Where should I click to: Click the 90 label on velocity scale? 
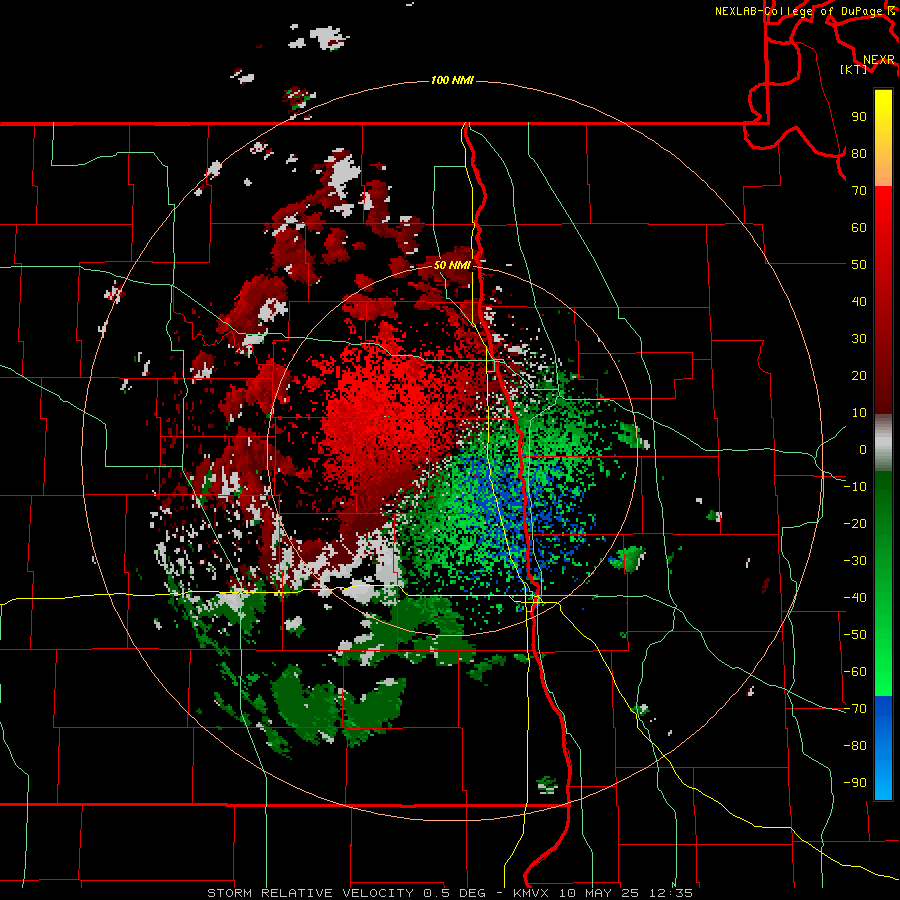(859, 117)
